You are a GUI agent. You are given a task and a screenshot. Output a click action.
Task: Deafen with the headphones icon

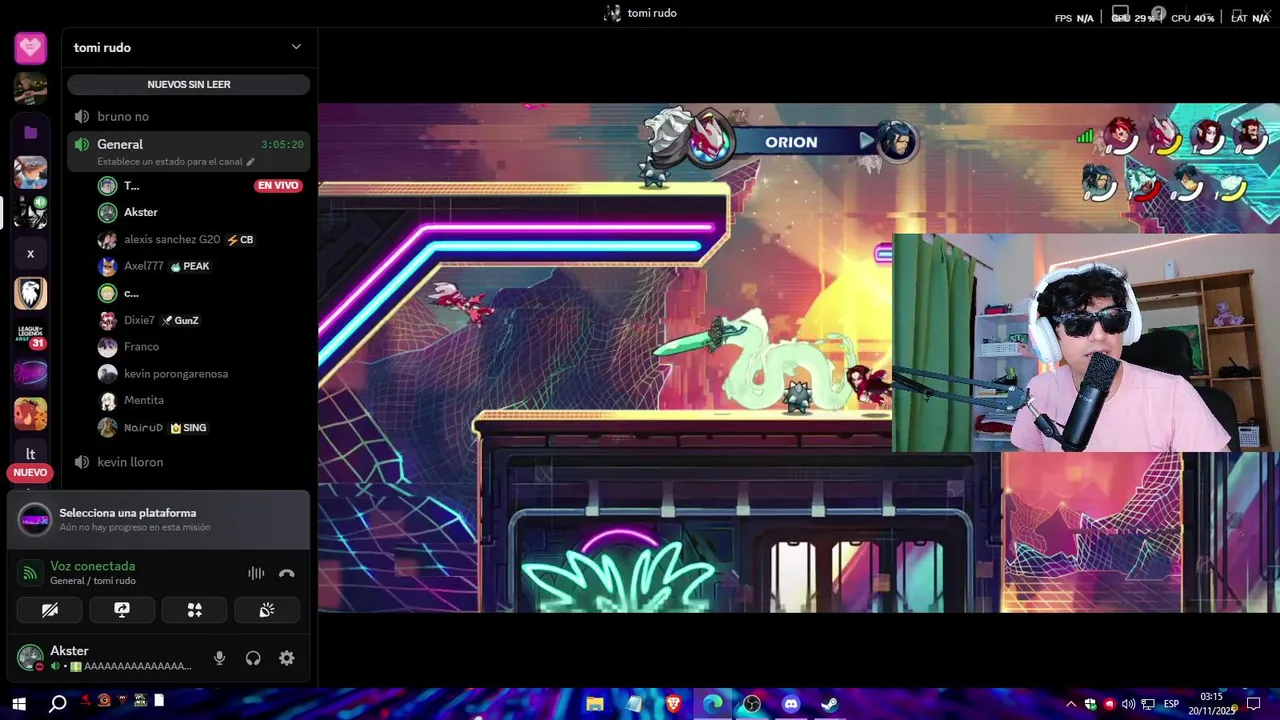point(253,658)
